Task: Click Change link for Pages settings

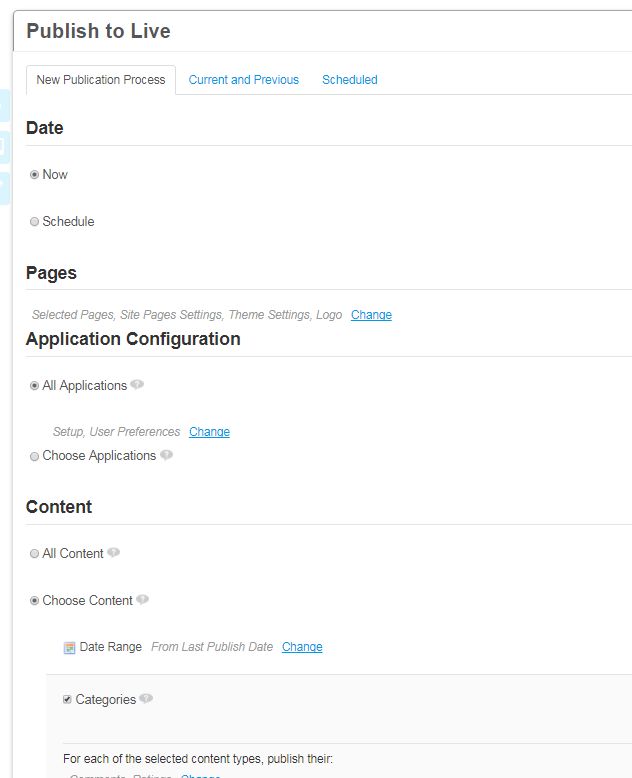Action: pos(371,315)
